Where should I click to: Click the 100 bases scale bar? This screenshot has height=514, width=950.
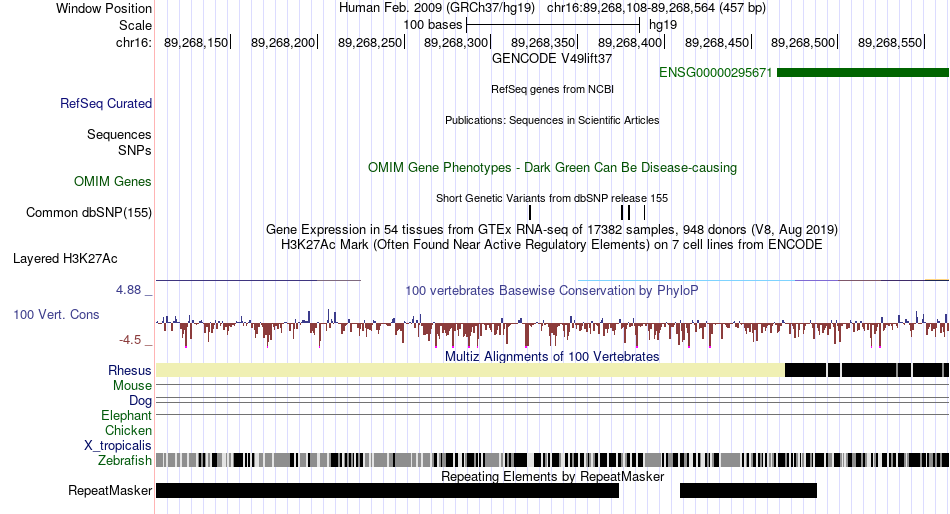click(553, 25)
